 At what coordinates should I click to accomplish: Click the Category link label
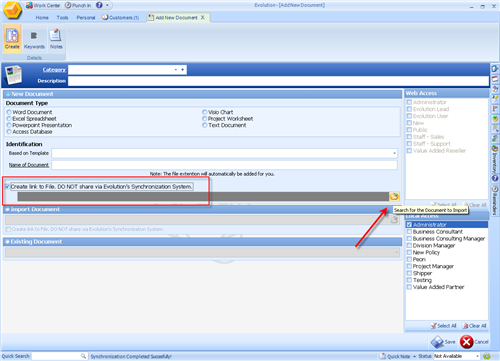54,70
